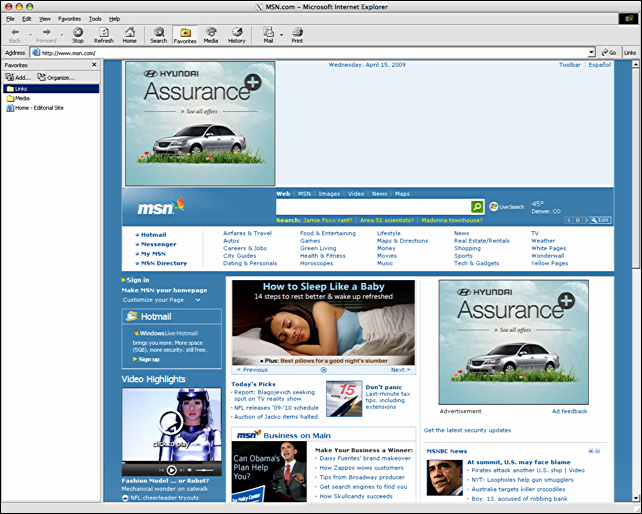Image resolution: width=642 pixels, height=514 pixels.
Task: Adjust the video player volume slider
Action: (x=204, y=470)
